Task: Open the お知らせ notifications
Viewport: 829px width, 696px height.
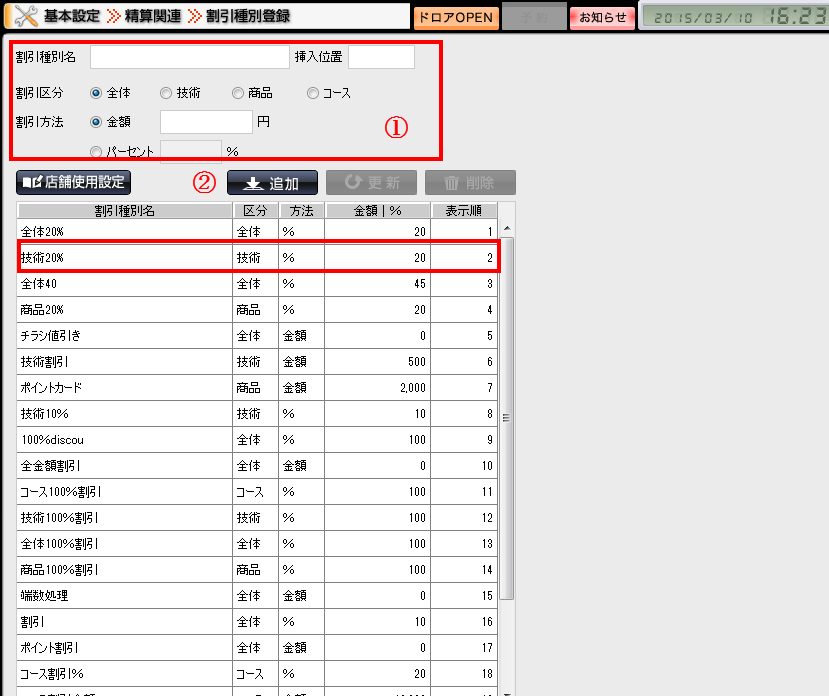Action: 603,17
